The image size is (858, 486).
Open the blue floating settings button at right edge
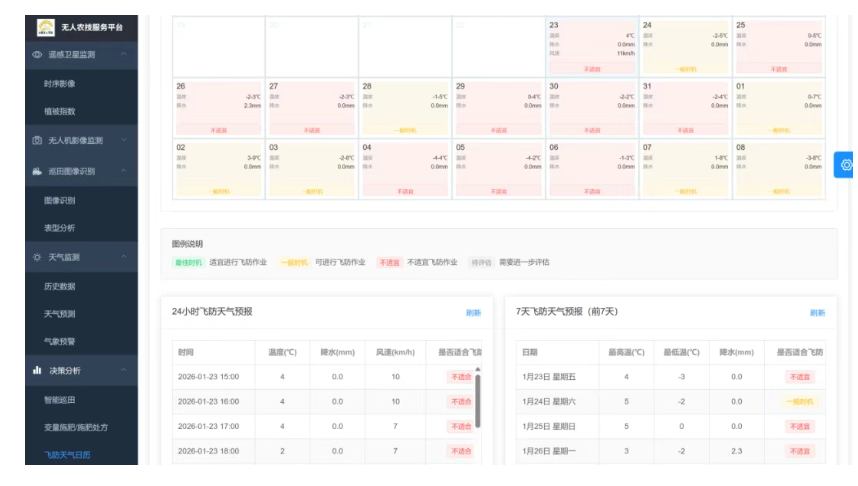[846, 165]
